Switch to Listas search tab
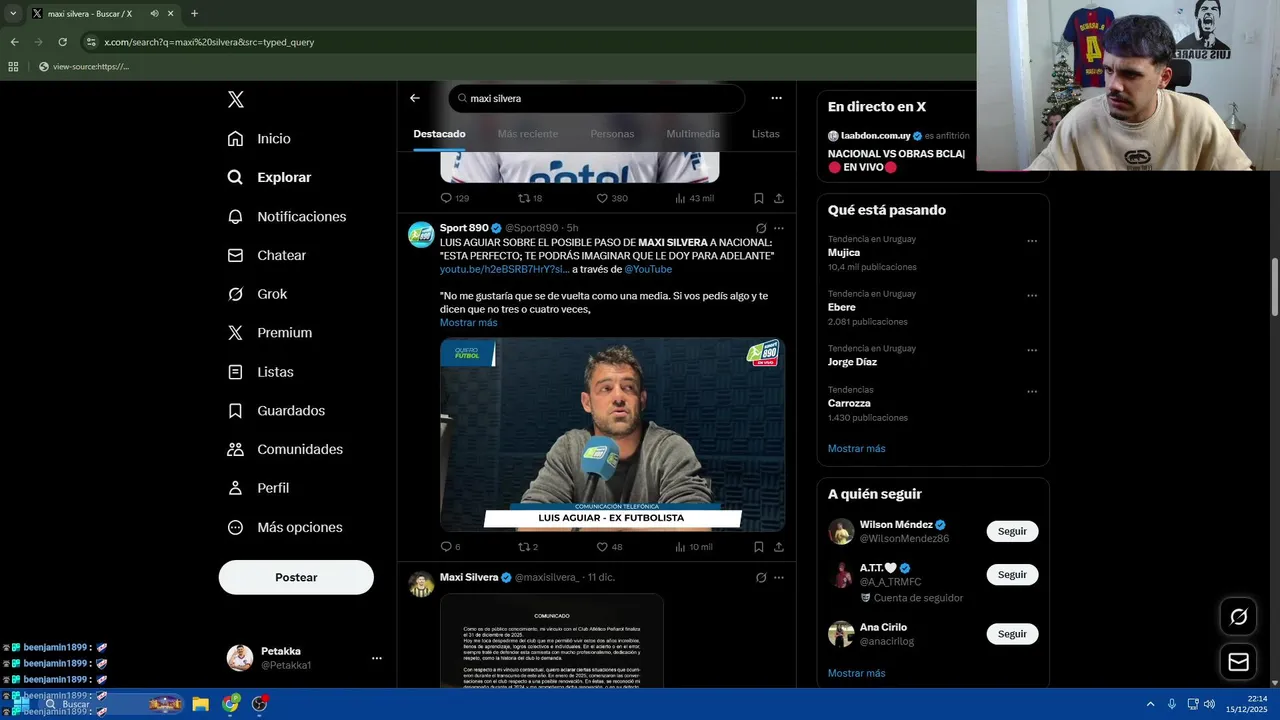 [x=765, y=134]
